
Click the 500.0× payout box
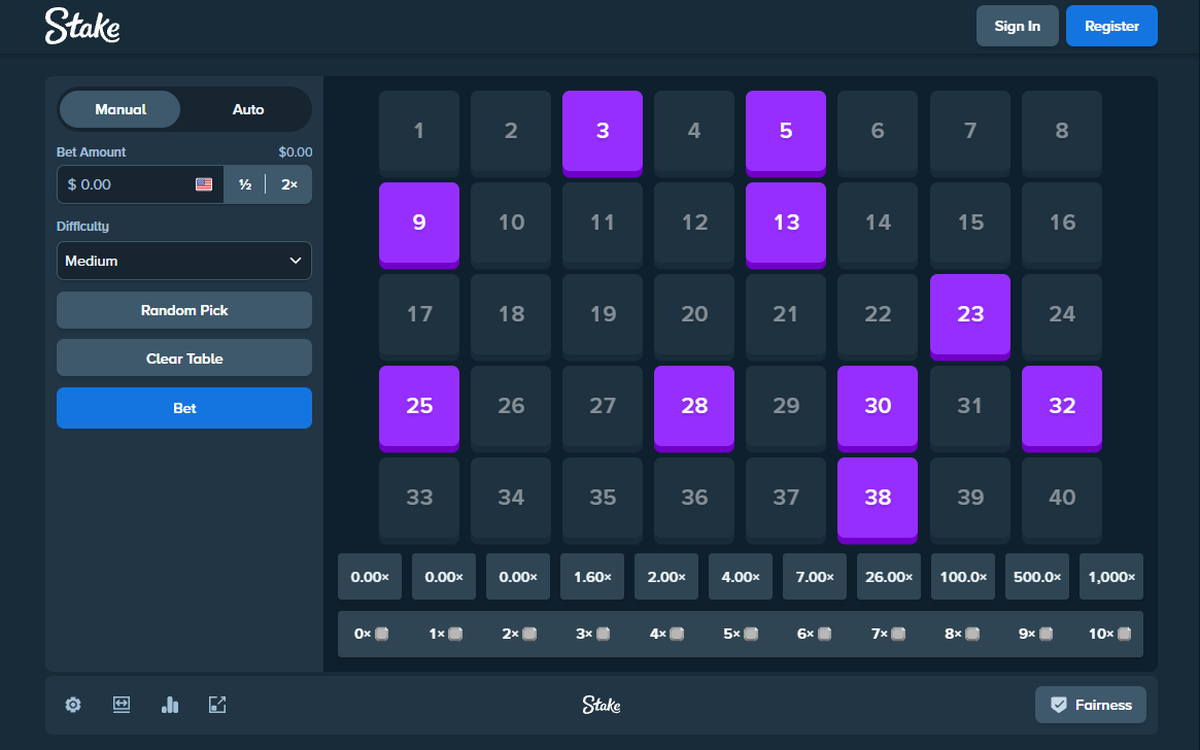coord(1037,577)
